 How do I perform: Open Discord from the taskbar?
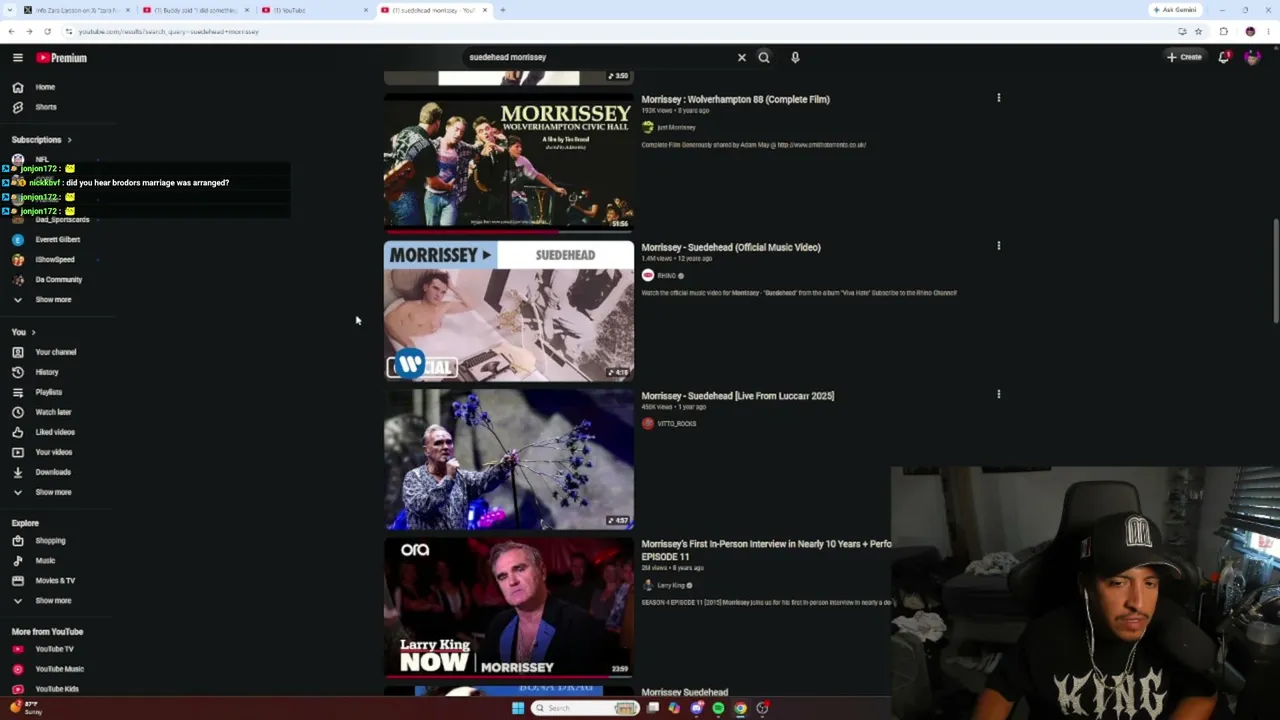coord(696,708)
